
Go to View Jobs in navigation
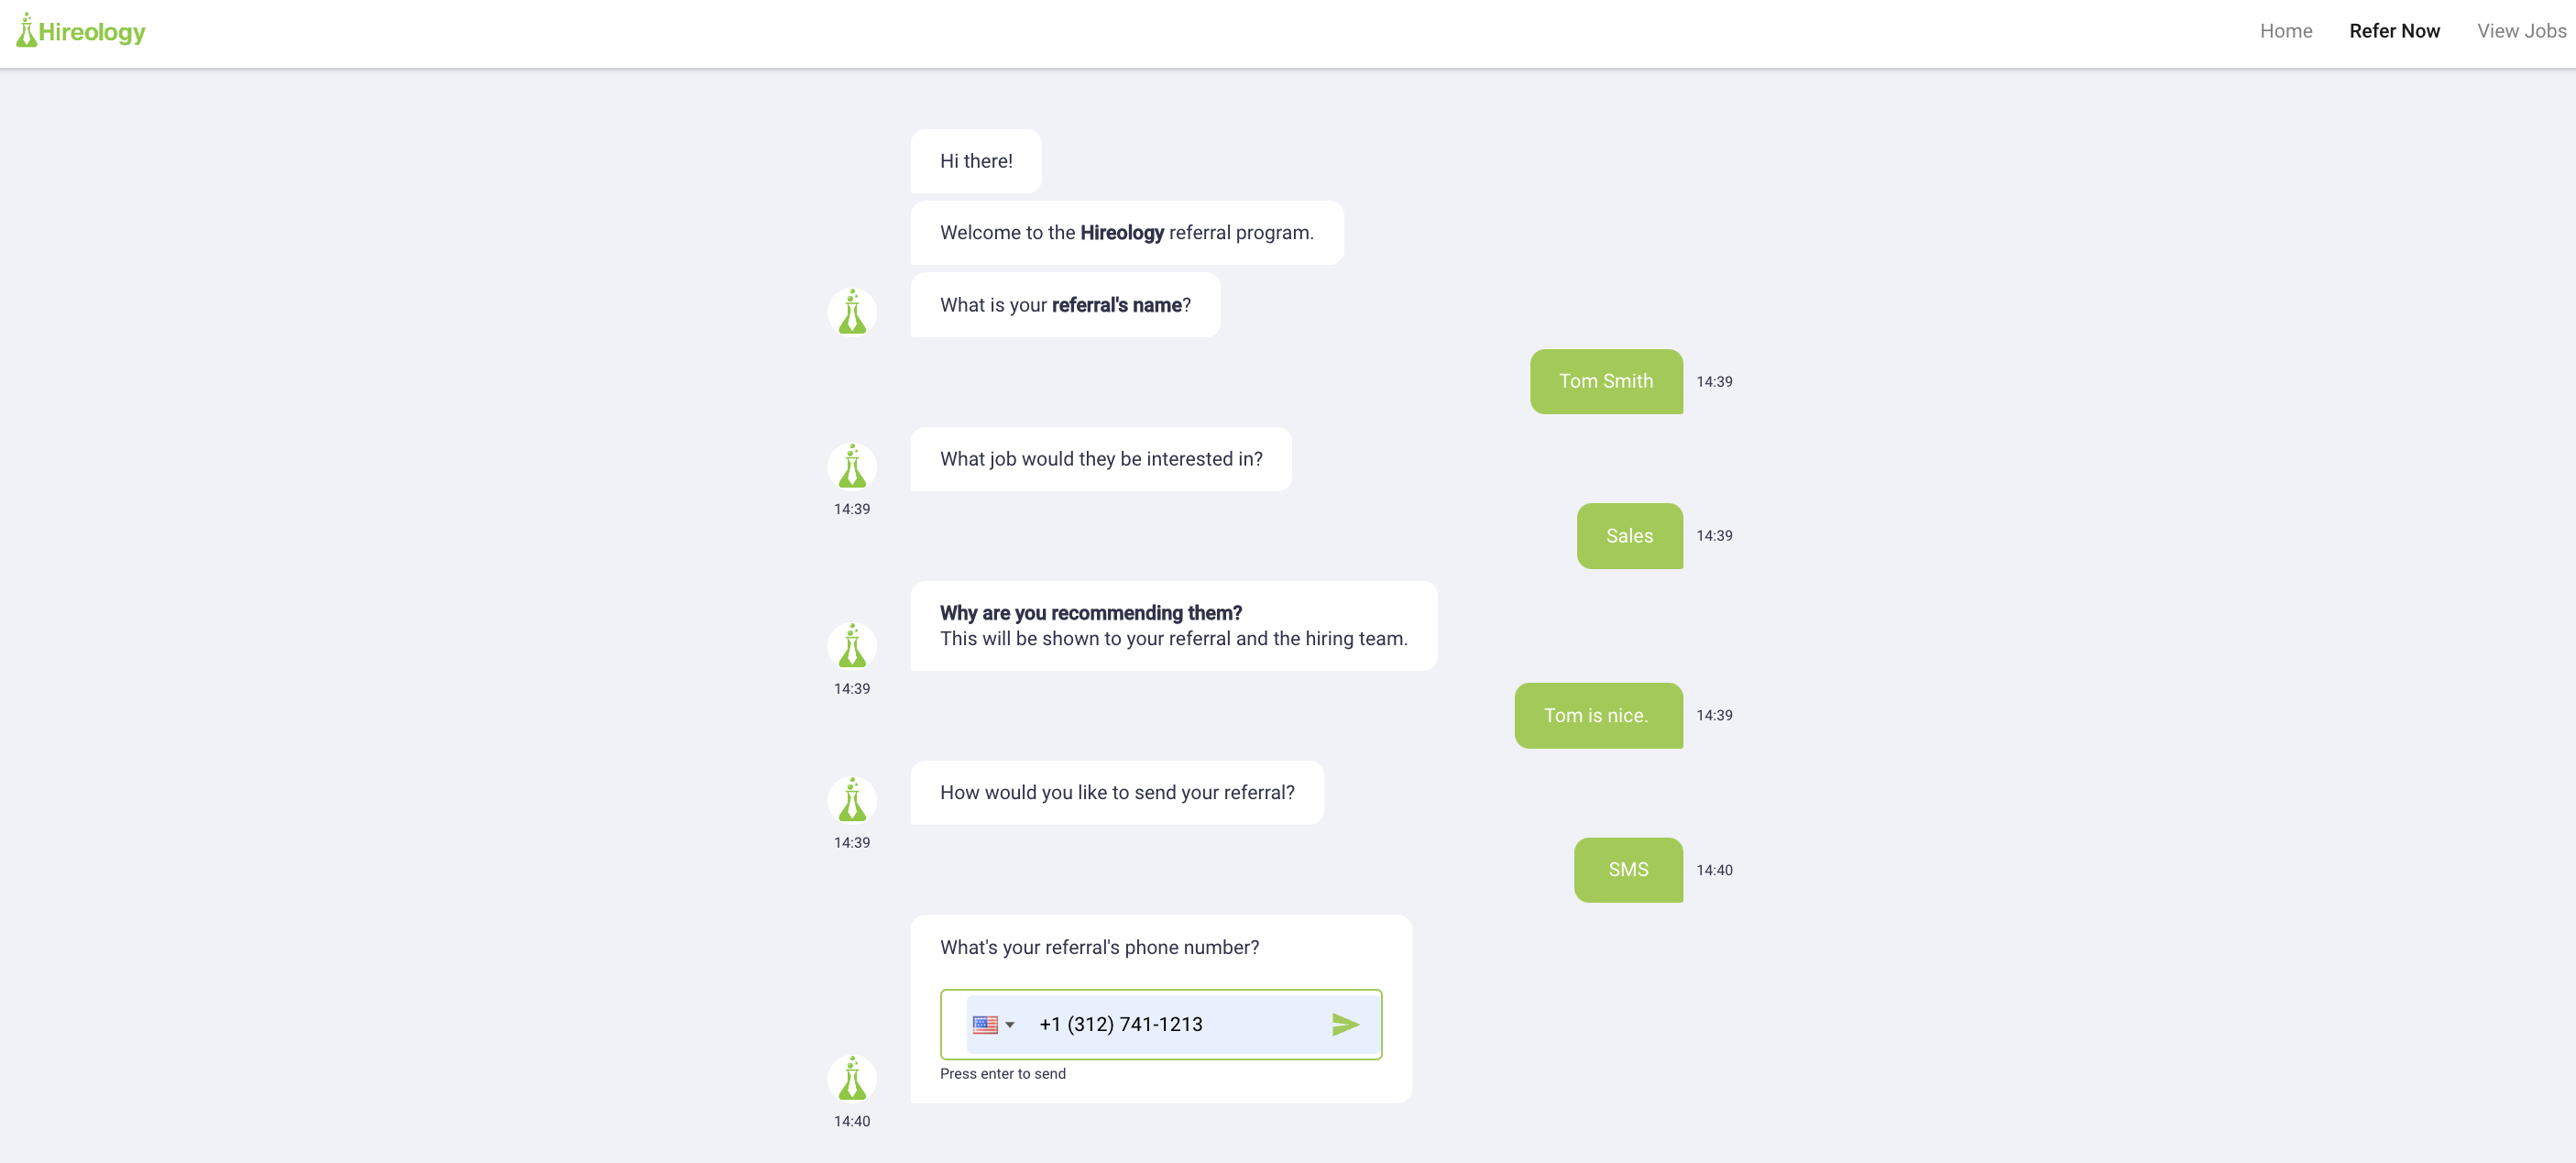pos(2521,31)
